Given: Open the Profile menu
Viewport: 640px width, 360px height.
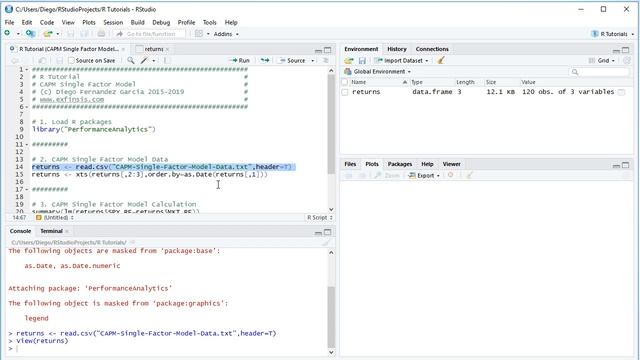Looking at the screenshot, I should (186, 22).
